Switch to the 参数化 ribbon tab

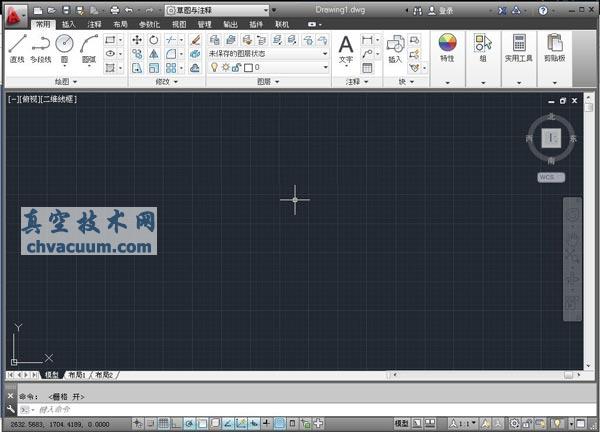(148, 23)
